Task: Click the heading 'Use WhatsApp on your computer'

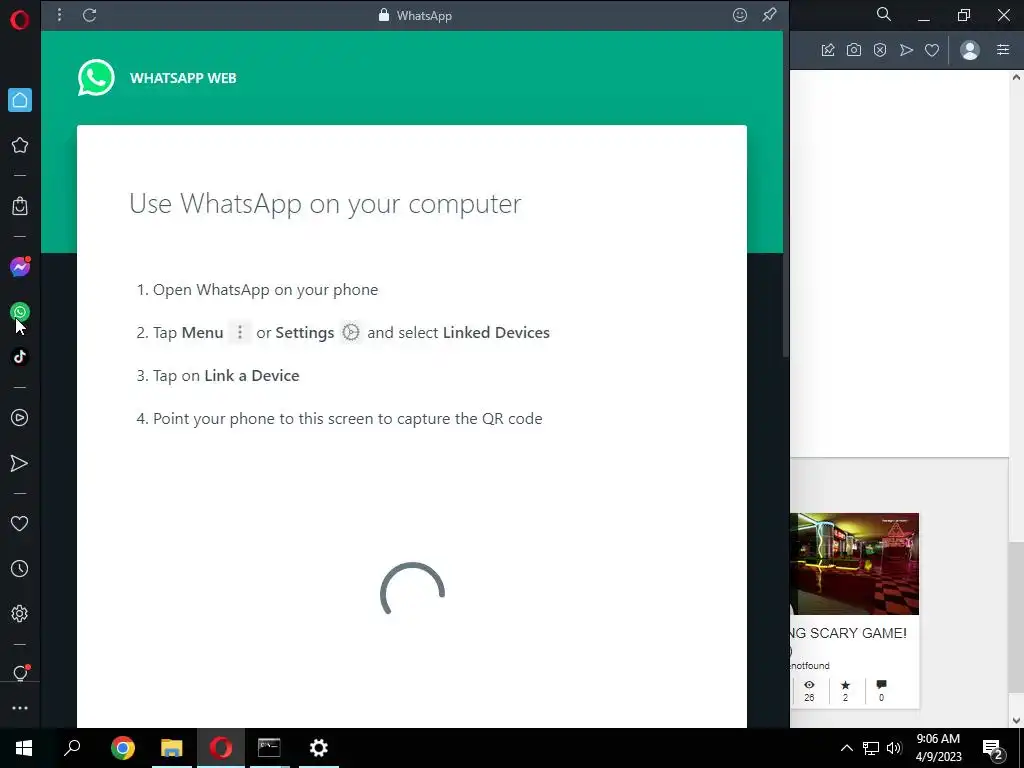Action: pos(325,204)
